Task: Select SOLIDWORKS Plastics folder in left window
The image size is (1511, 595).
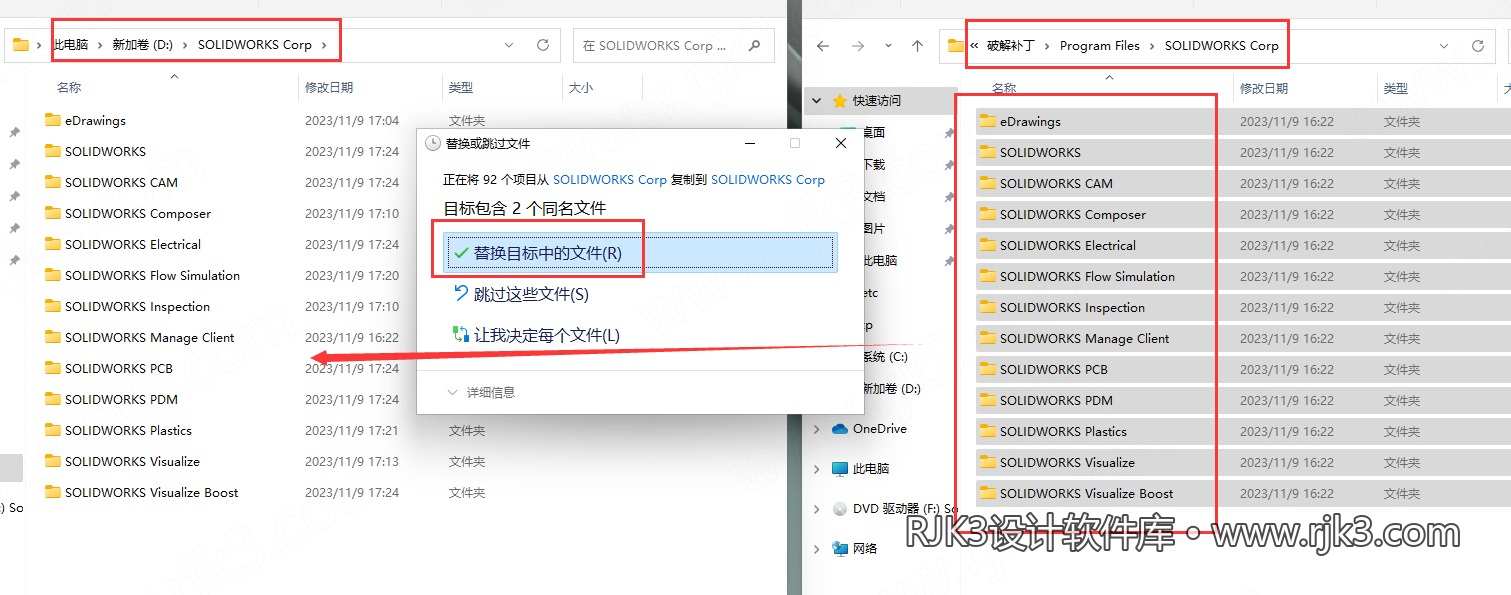Action: (x=118, y=431)
